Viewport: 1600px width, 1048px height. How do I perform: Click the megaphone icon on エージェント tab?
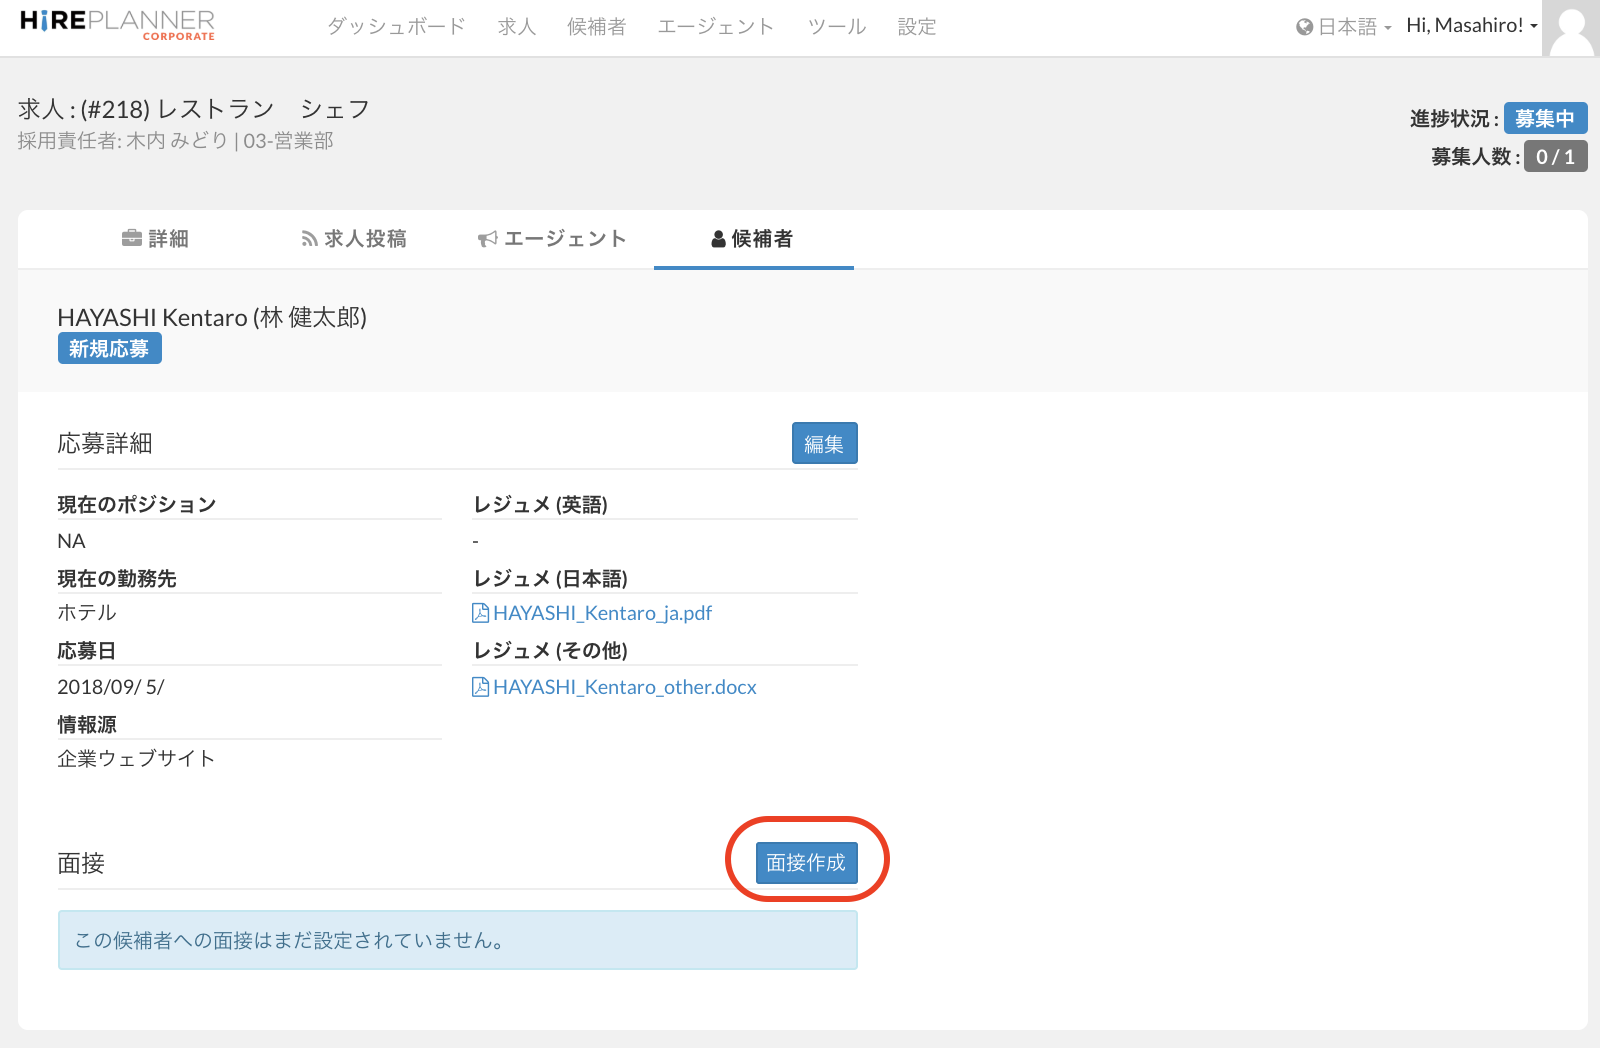(487, 239)
